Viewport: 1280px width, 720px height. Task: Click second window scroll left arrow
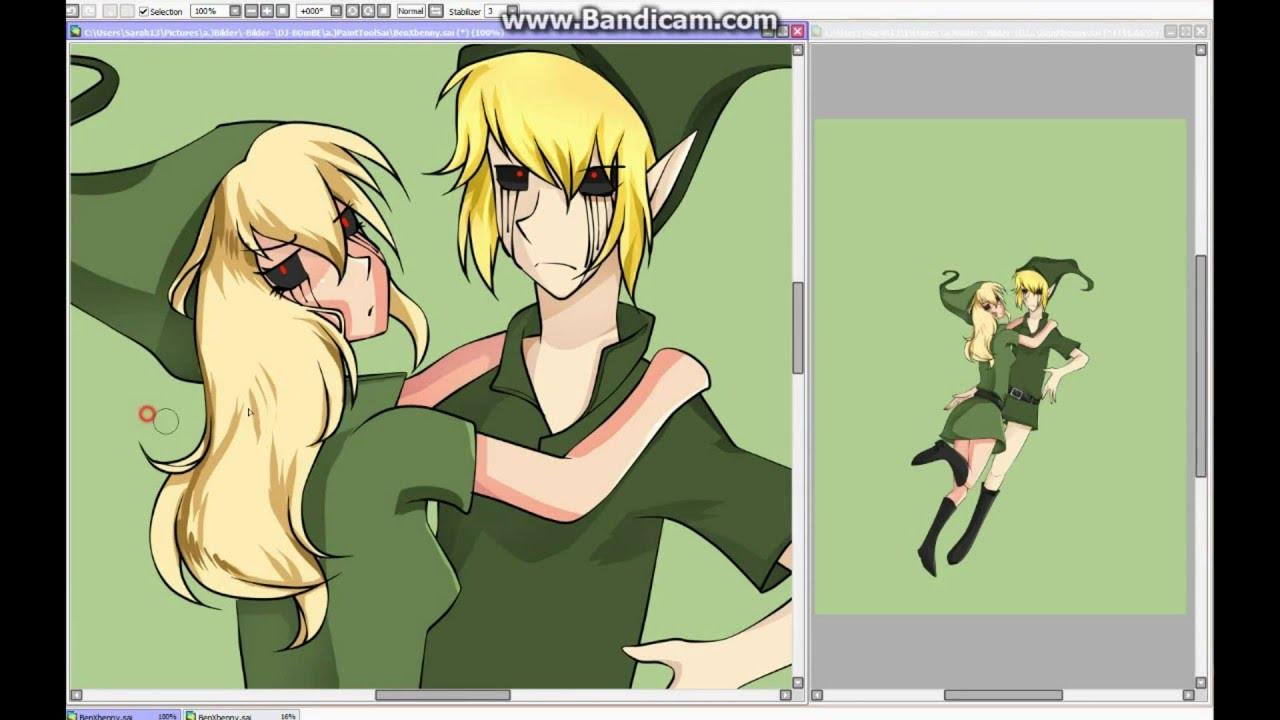click(x=817, y=695)
